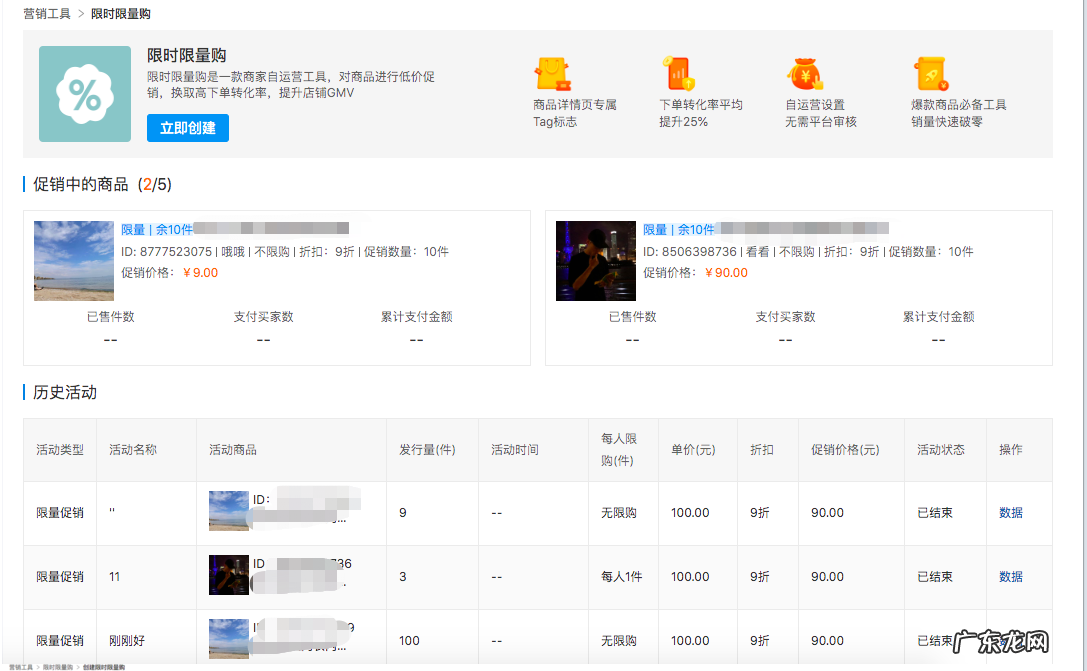Click the finger icon under 自运营设置 money bag
The height and width of the screenshot is (671, 1087).
[x=817, y=85]
